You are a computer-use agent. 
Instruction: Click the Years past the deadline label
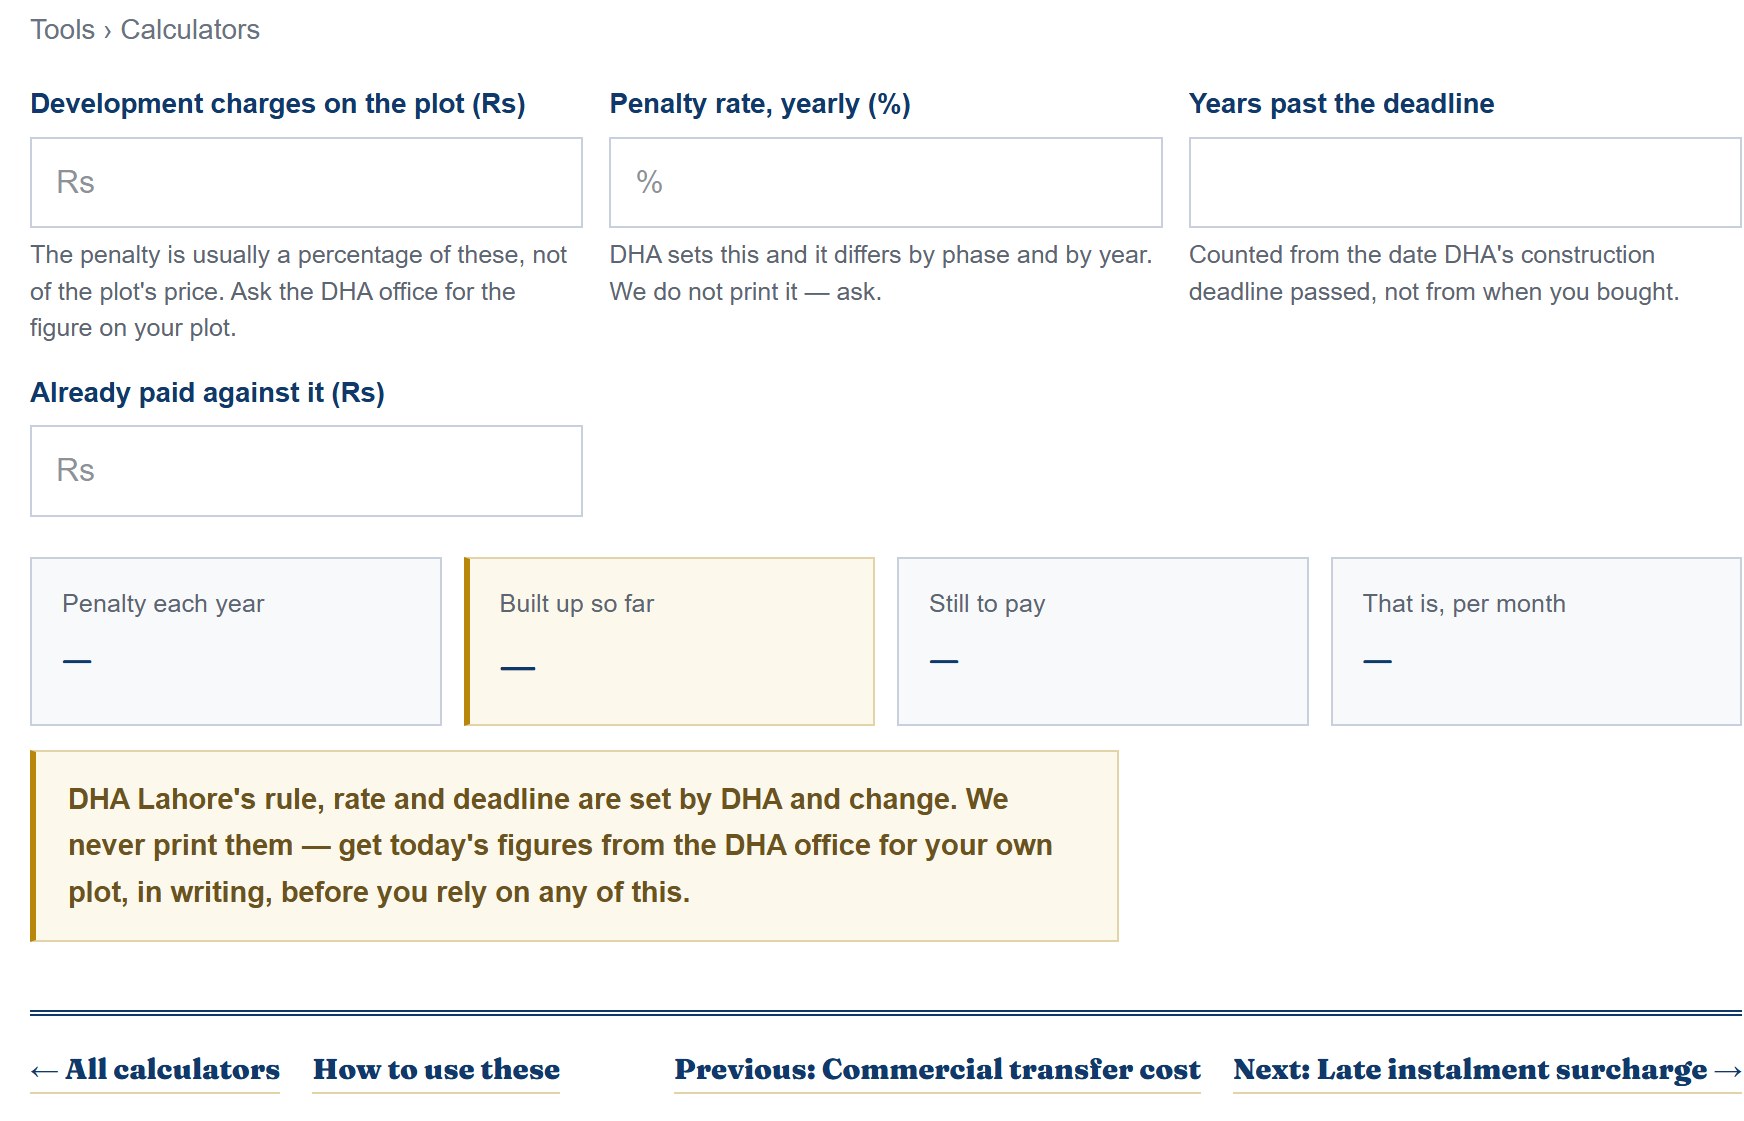tap(1341, 104)
